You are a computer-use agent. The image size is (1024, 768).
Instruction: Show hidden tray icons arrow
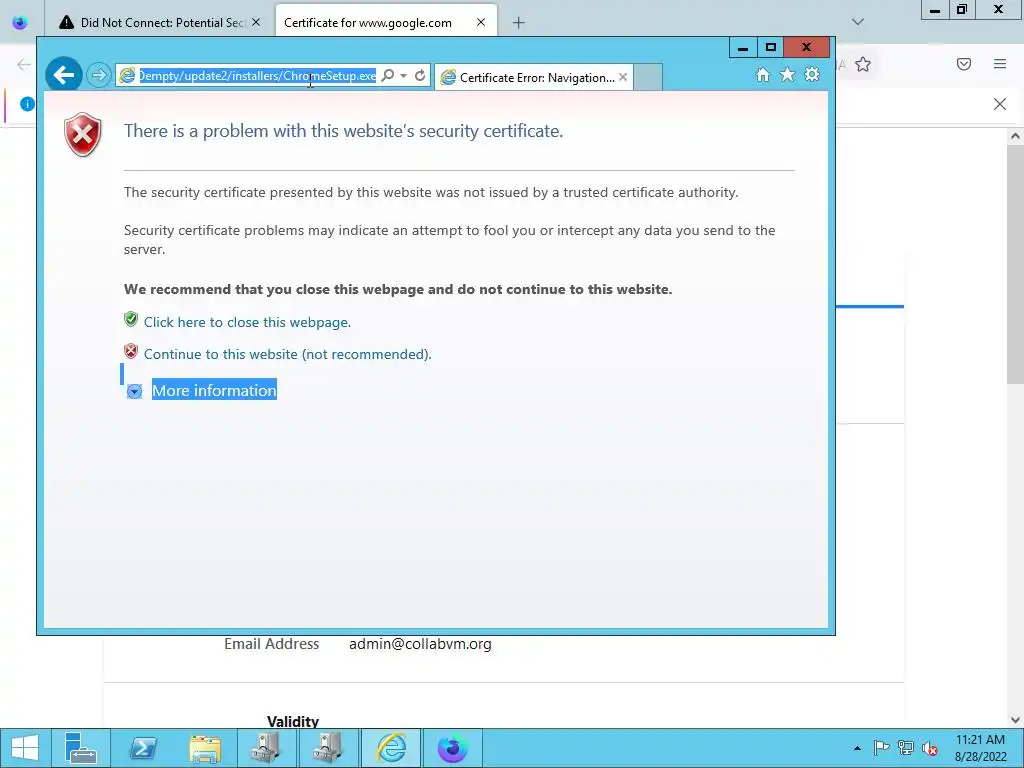click(857, 748)
